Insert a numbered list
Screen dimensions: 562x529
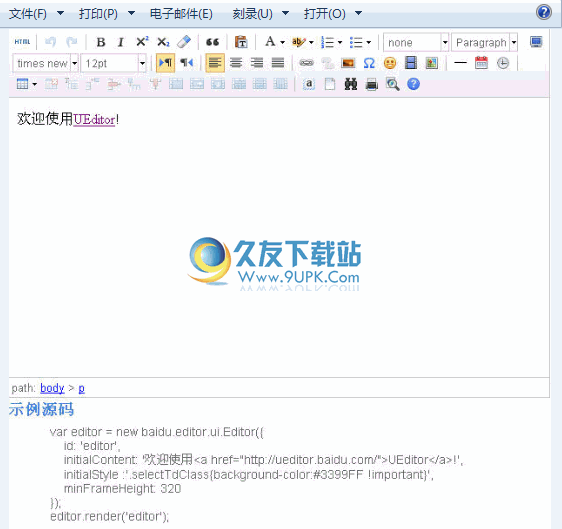pyautogui.click(x=327, y=42)
